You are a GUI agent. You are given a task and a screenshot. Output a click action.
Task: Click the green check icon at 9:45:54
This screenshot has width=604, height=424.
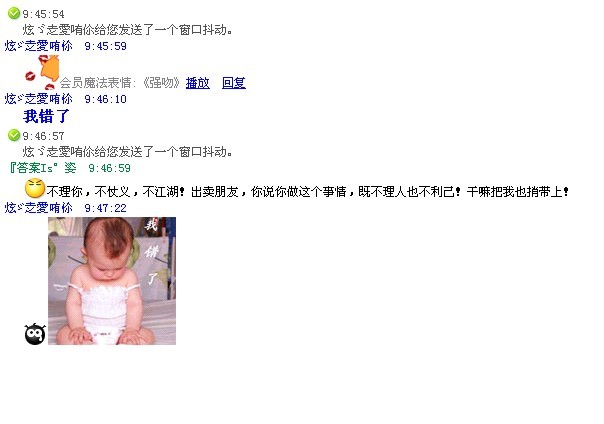[13, 13]
